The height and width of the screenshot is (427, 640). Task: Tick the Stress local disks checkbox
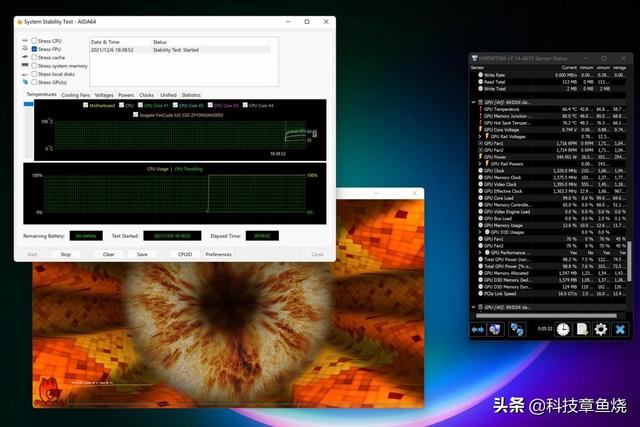(34, 74)
